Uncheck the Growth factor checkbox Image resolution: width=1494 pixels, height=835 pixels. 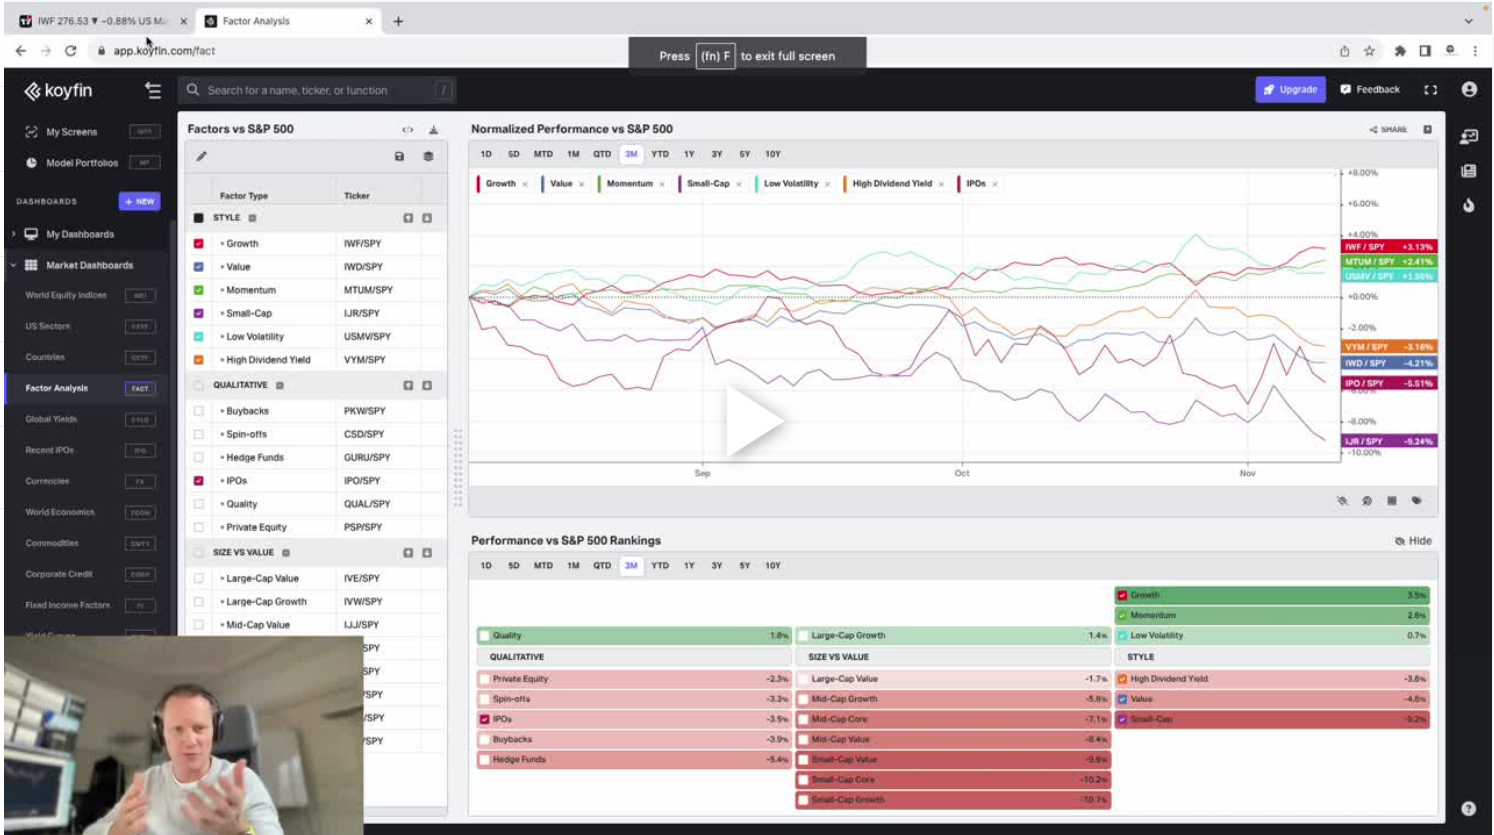click(198, 244)
